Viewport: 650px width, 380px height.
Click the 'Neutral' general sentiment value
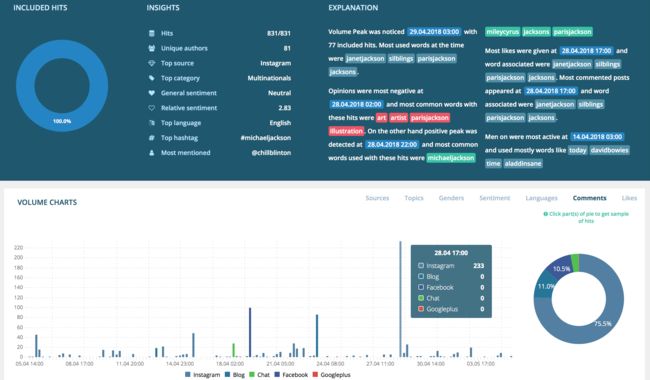point(279,93)
